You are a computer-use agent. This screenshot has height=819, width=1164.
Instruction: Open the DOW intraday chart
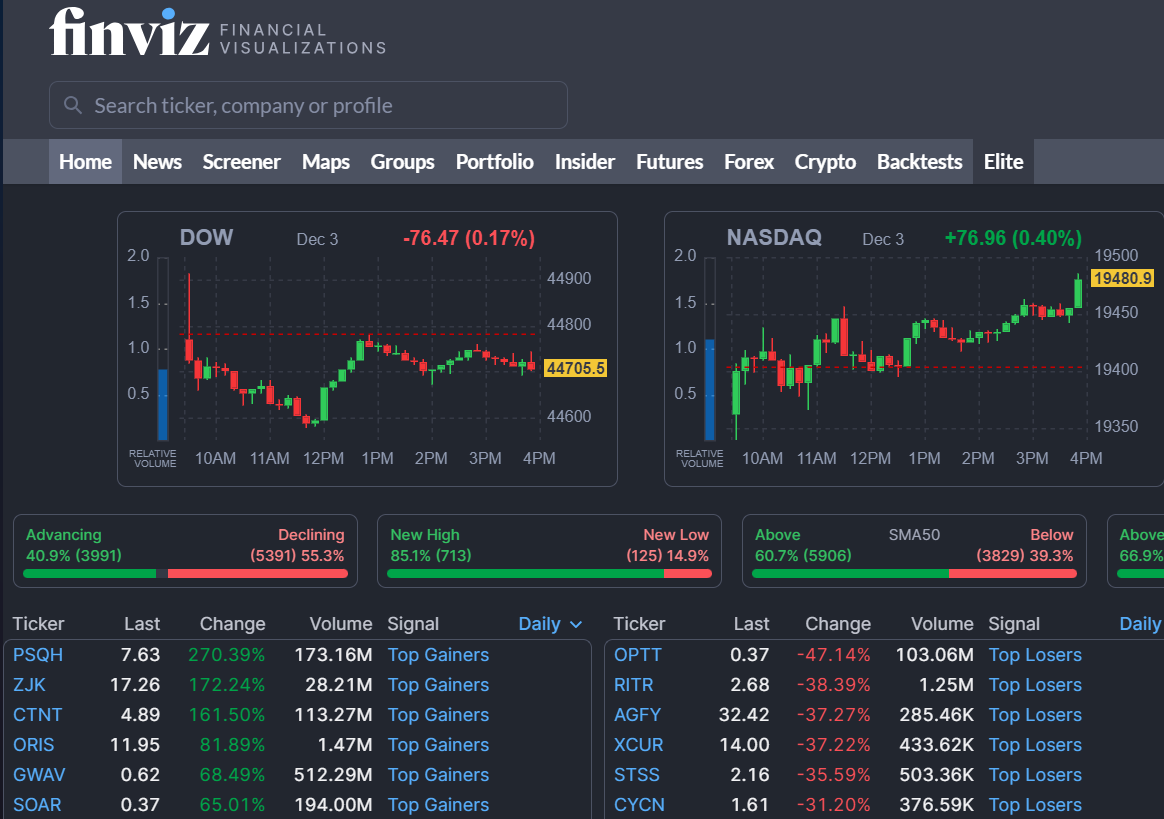(x=367, y=349)
